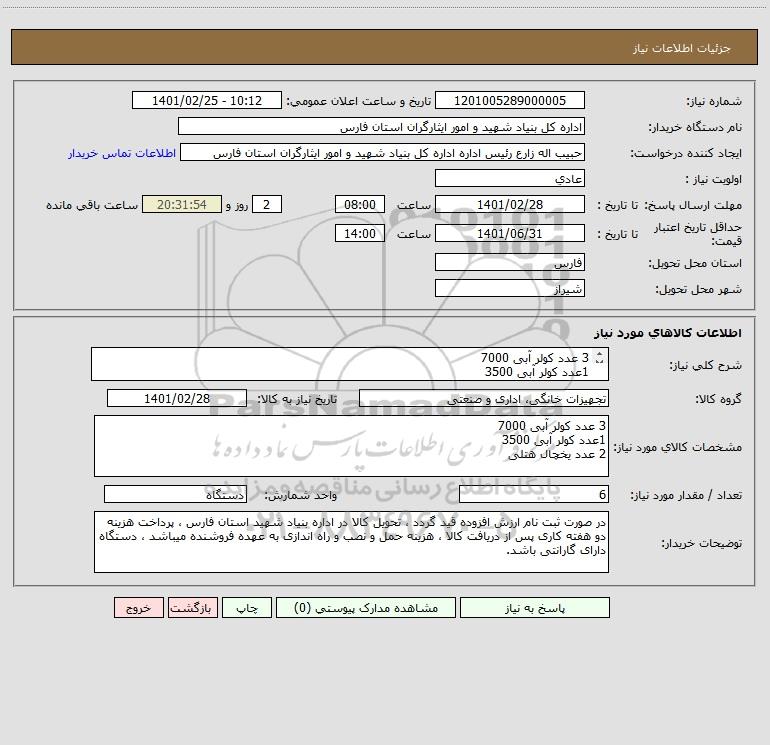The image size is (770, 745).
Task: Click the استان محل تحویل field فارس
Action: tap(510, 262)
